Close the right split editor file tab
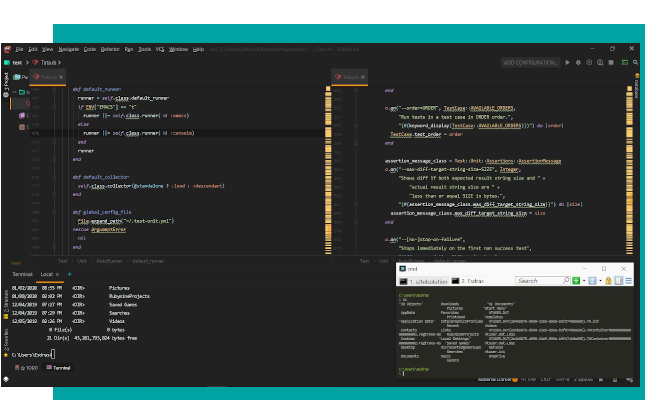The image size is (645, 400). (363, 77)
